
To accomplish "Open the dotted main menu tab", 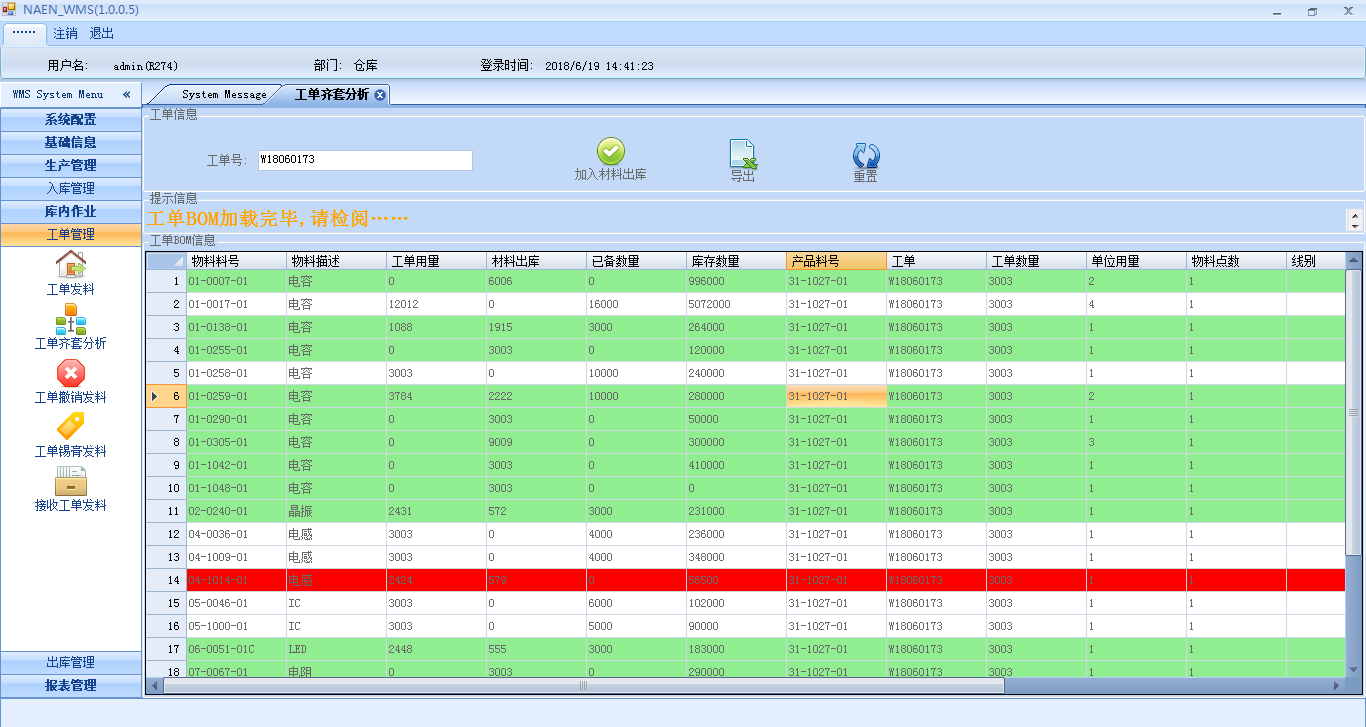I will coord(24,33).
